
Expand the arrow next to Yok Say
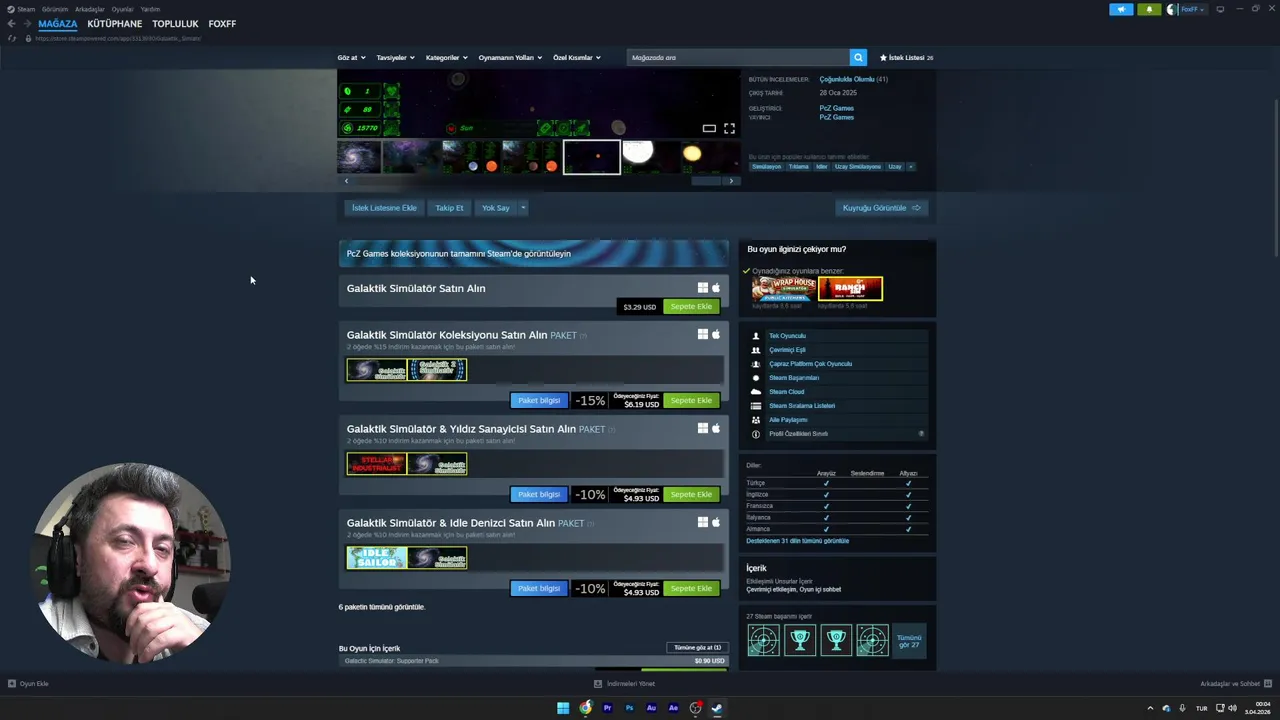(522, 208)
